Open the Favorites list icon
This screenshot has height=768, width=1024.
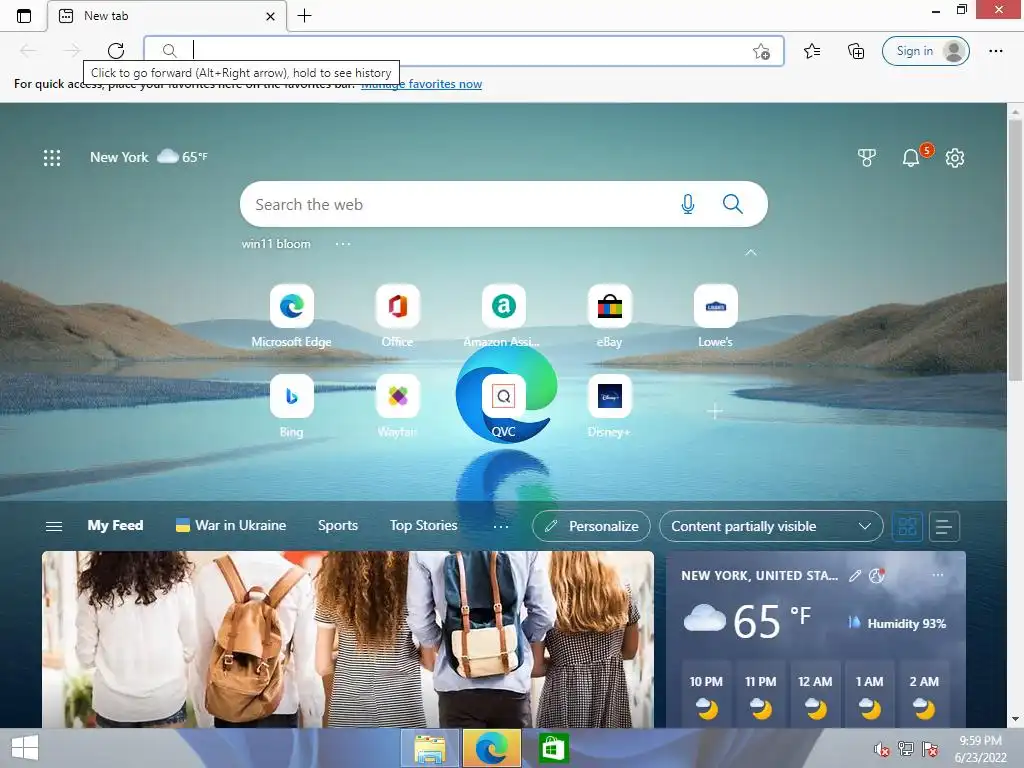812,51
